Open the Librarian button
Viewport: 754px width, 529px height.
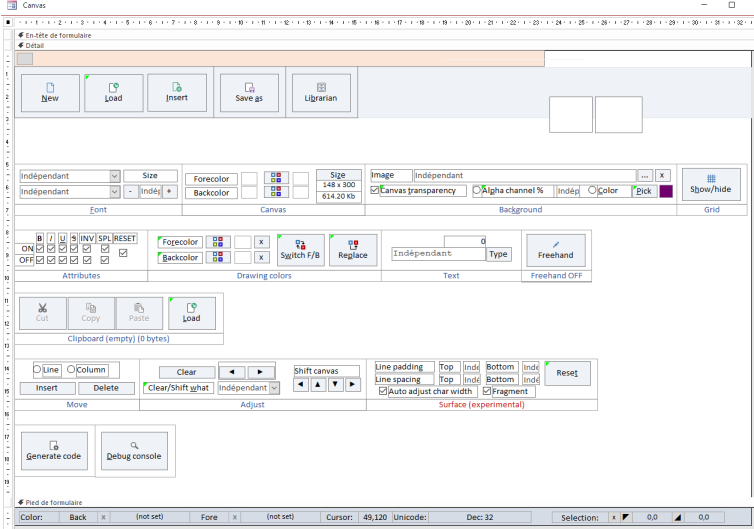pos(321,93)
